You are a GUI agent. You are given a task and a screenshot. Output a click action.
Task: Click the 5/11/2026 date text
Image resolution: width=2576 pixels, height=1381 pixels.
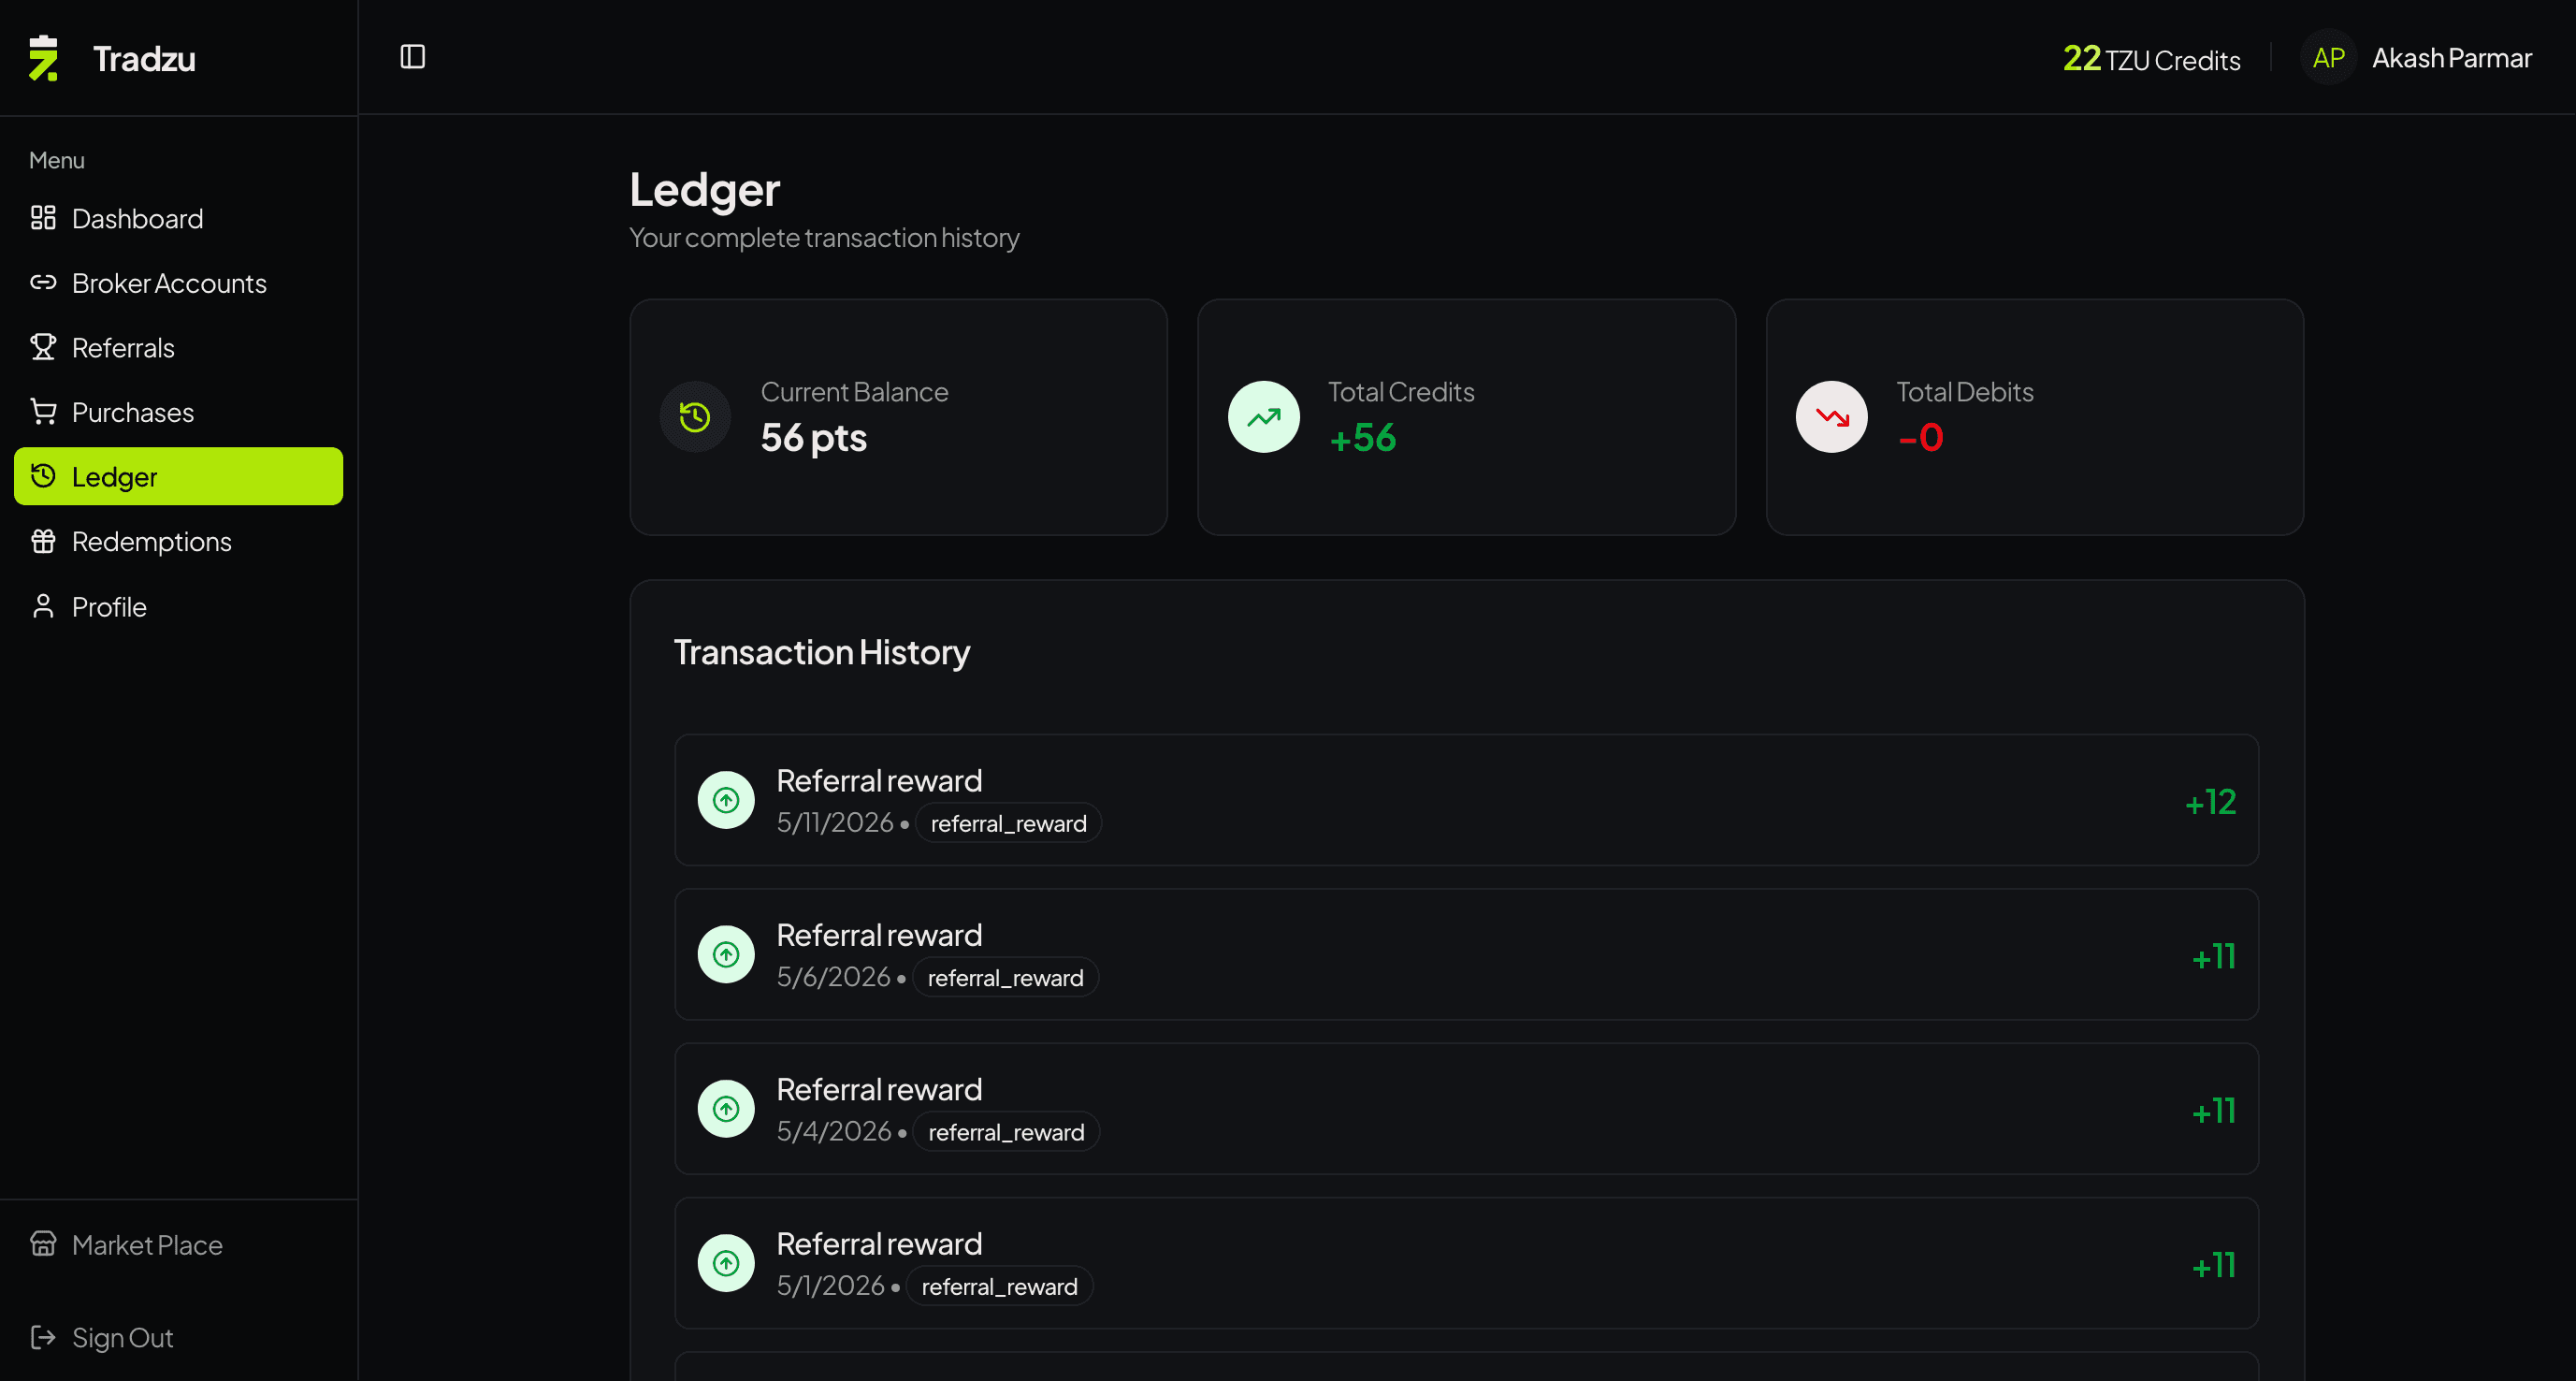click(x=835, y=822)
